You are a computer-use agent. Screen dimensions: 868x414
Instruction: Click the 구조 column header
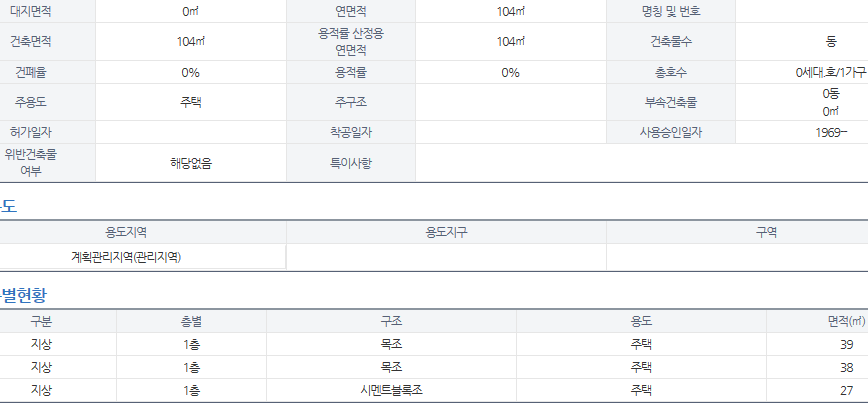391,321
